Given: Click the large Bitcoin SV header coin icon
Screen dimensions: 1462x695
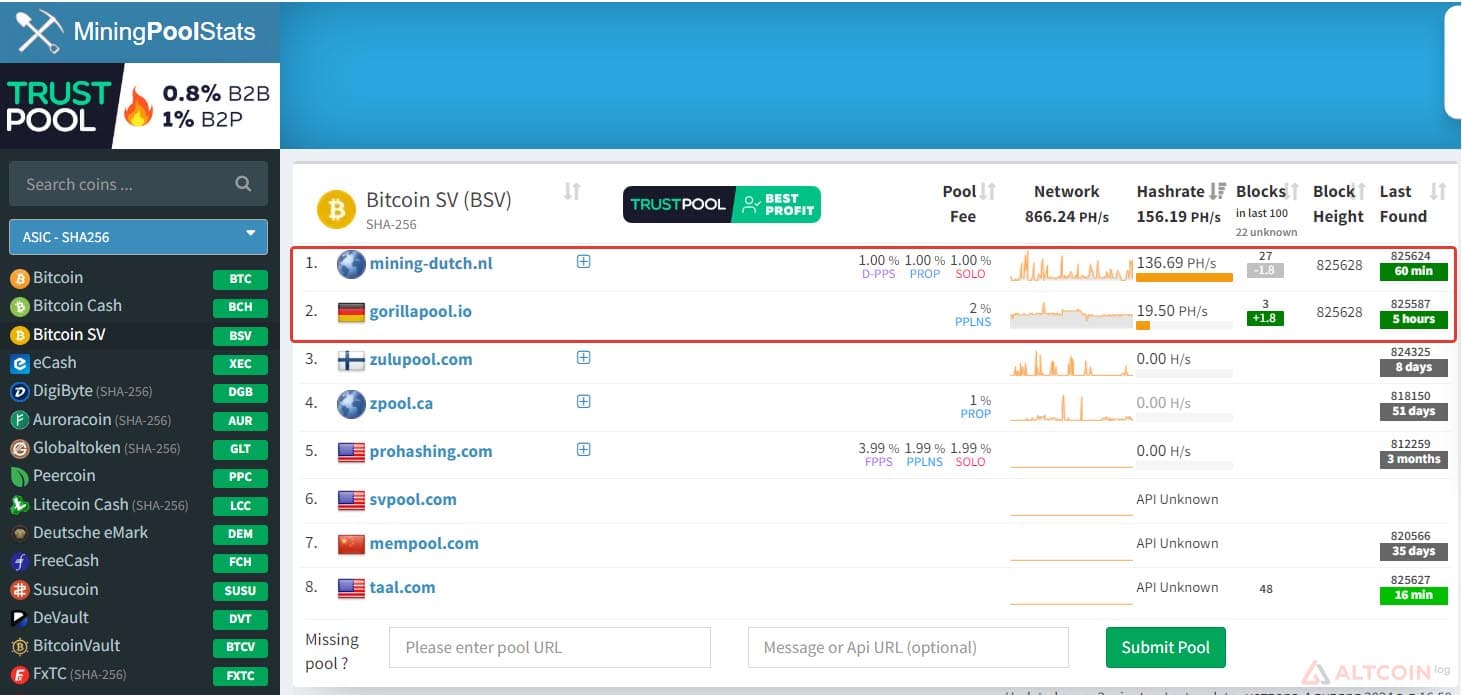Looking at the screenshot, I should click(336, 210).
